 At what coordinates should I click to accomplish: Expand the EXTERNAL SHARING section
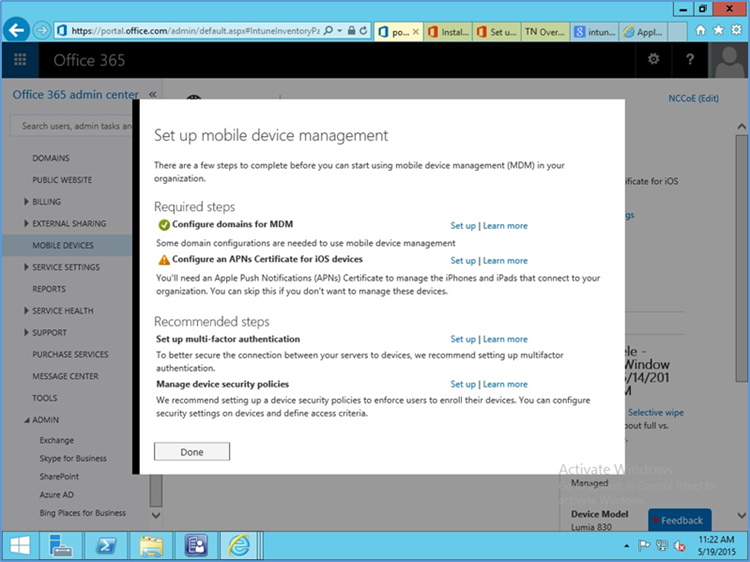pyautogui.click(x=26, y=223)
